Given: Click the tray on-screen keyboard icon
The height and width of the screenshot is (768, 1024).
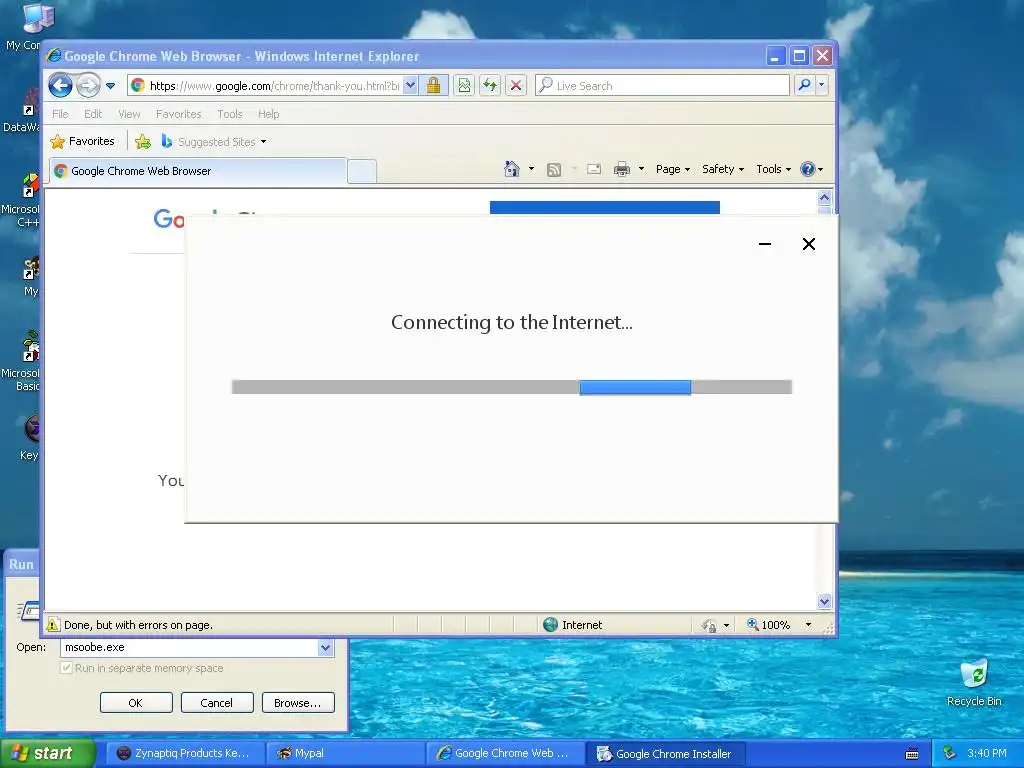Looking at the screenshot, I should tap(912, 754).
